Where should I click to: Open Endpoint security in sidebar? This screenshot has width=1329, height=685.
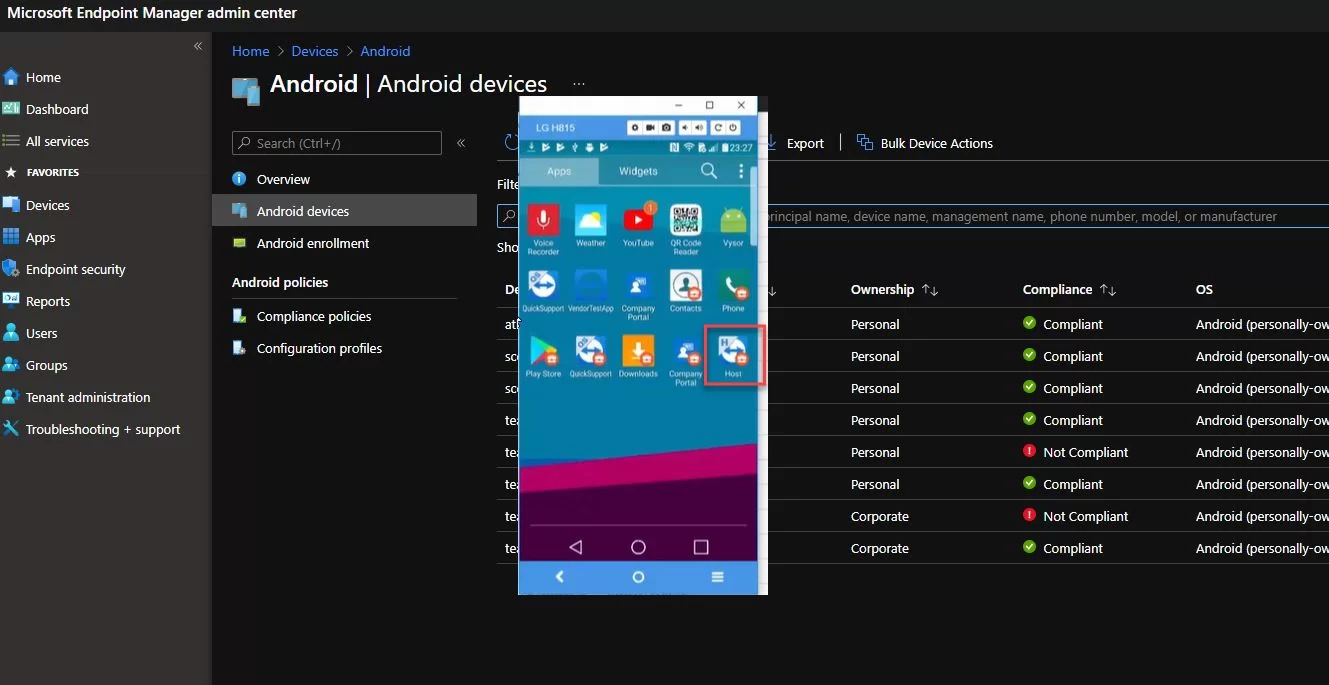pos(75,269)
